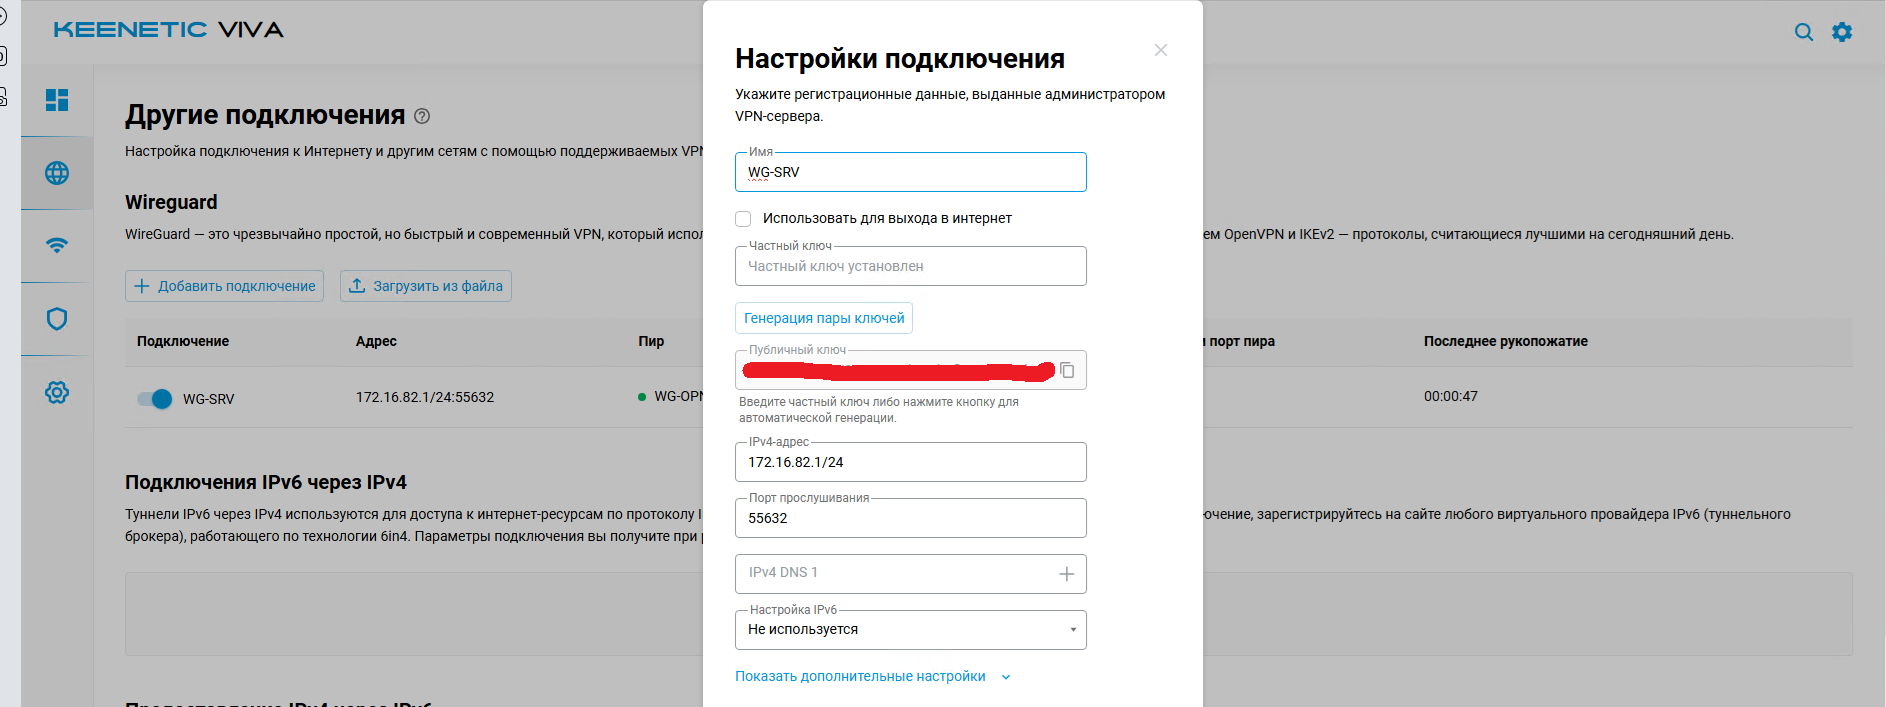Viewport: 1886px width, 707px height.
Task: Open the Dashboard icon in sidebar
Action: tap(57, 100)
